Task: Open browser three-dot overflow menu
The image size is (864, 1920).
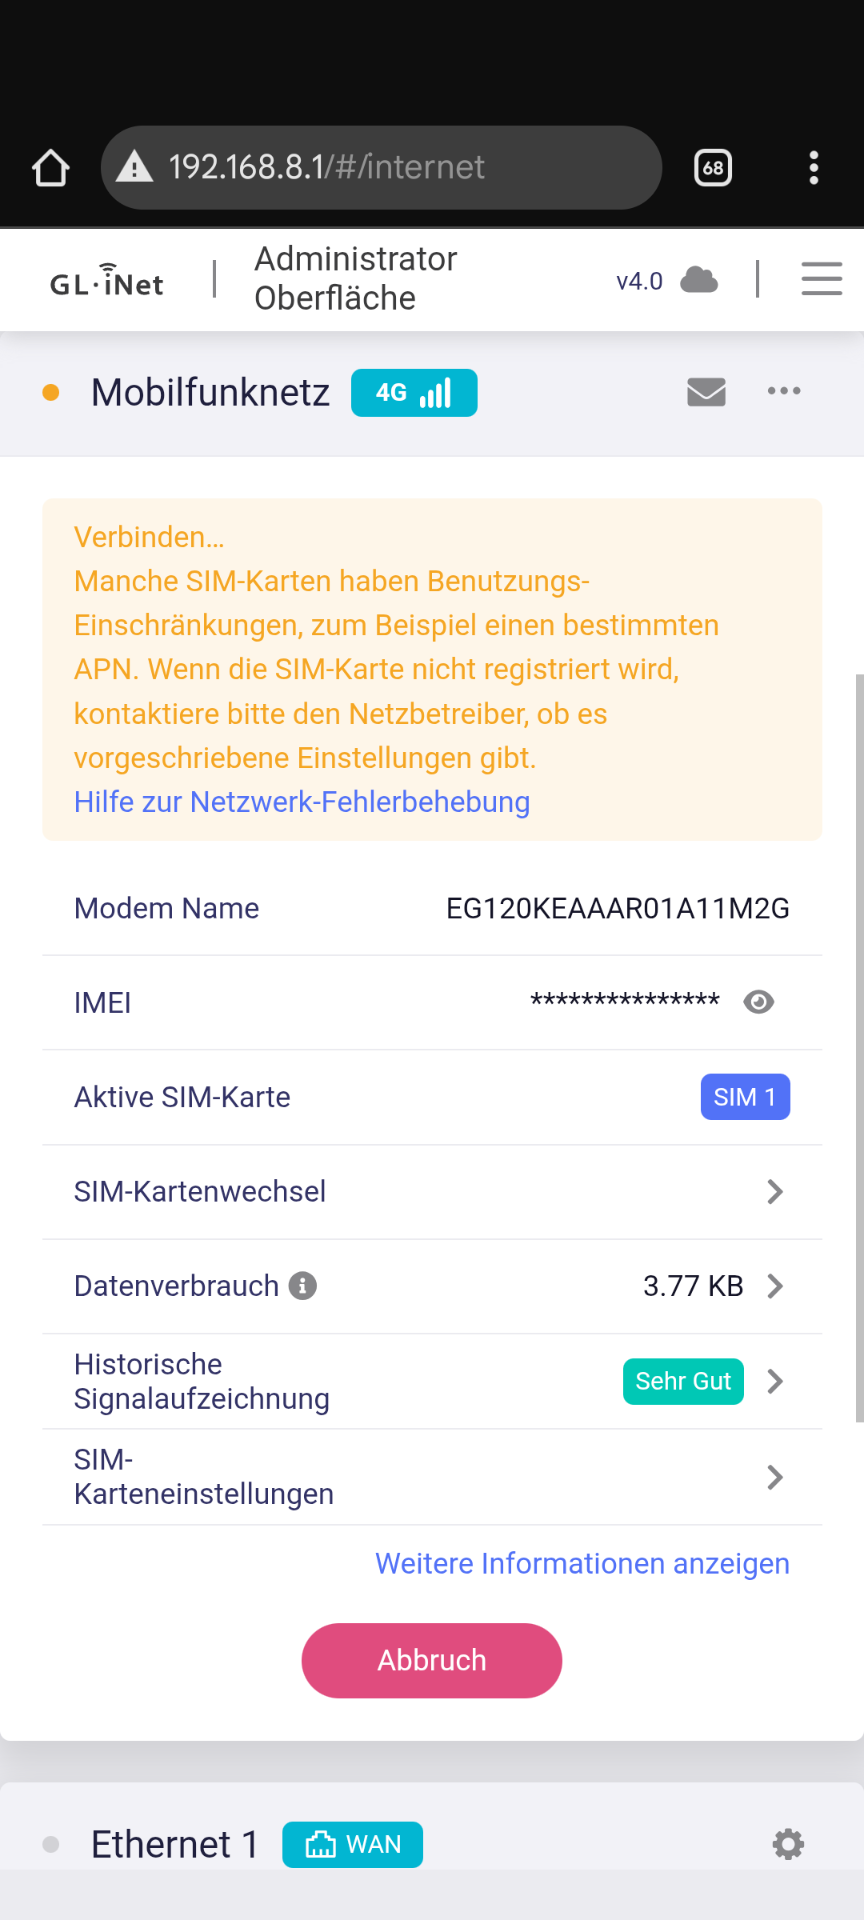Action: (814, 168)
